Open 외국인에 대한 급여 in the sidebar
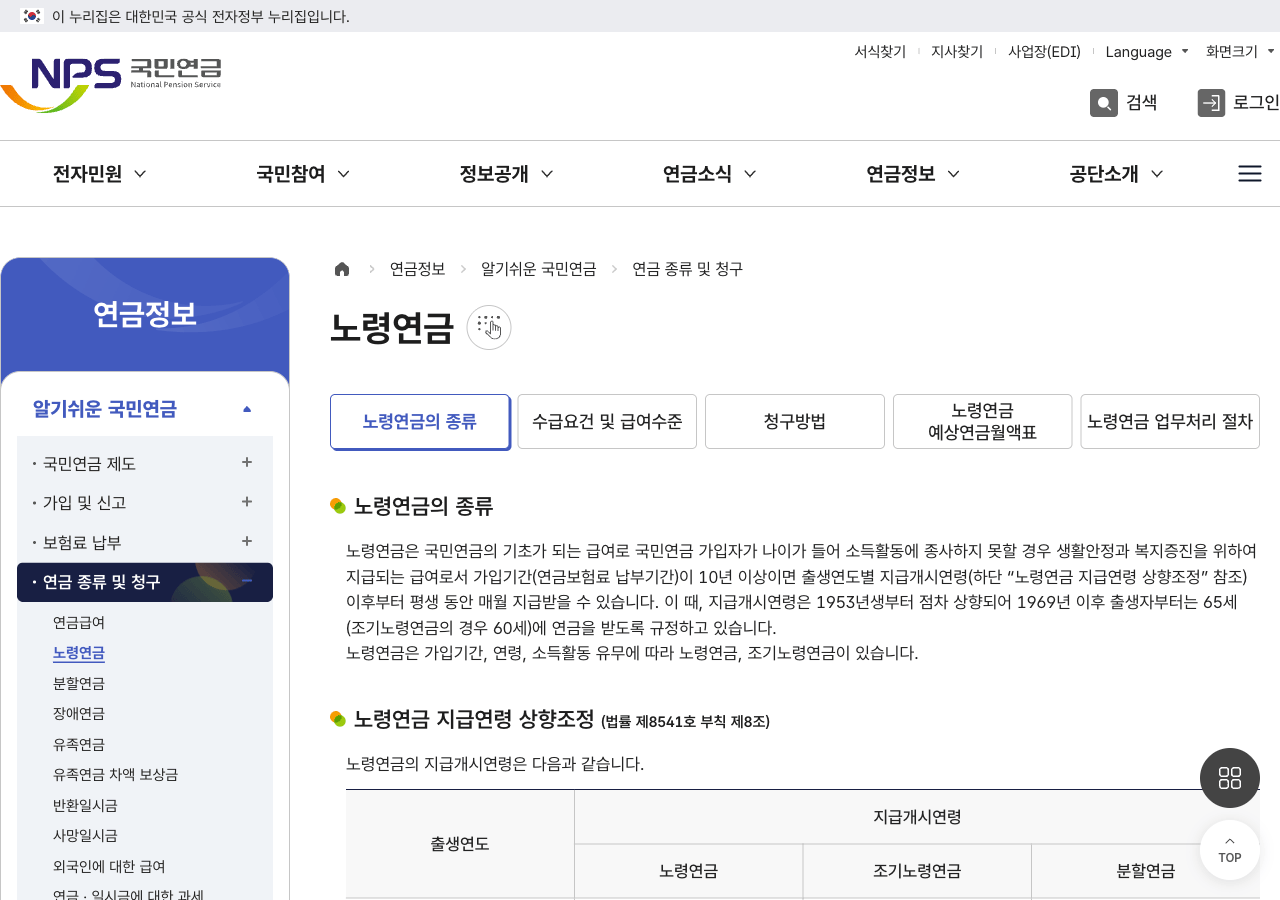This screenshot has width=1280, height=900. coord(109,866)
